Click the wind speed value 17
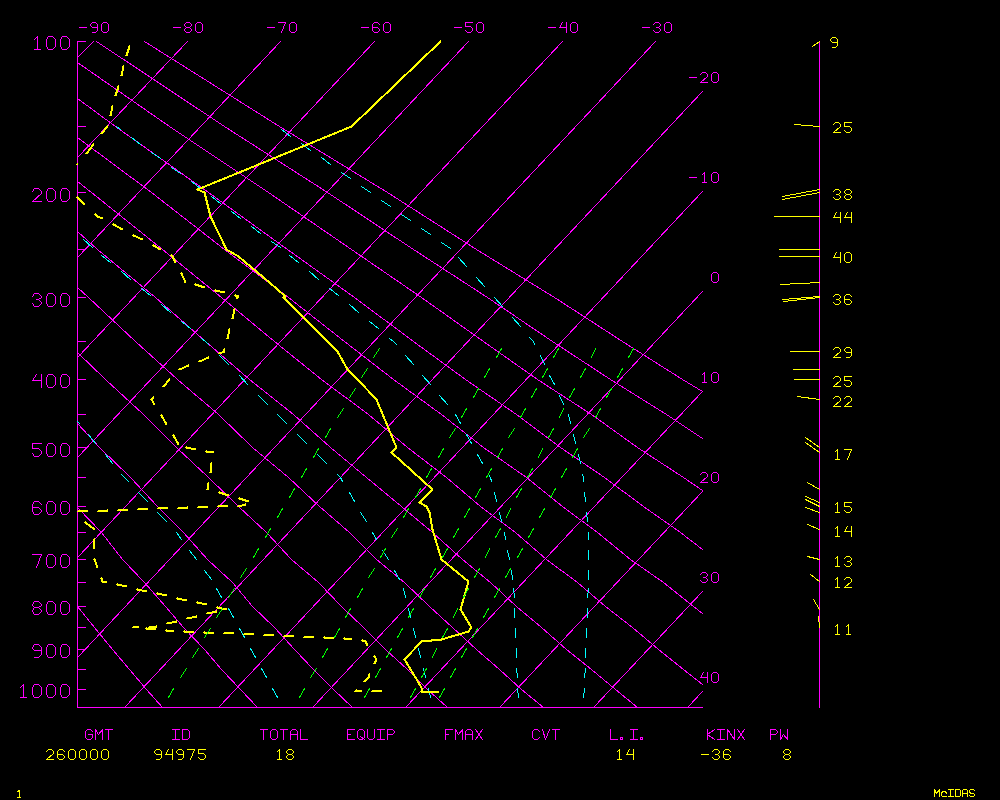This screenshot has width=1000, height=800. coord(842,455)
